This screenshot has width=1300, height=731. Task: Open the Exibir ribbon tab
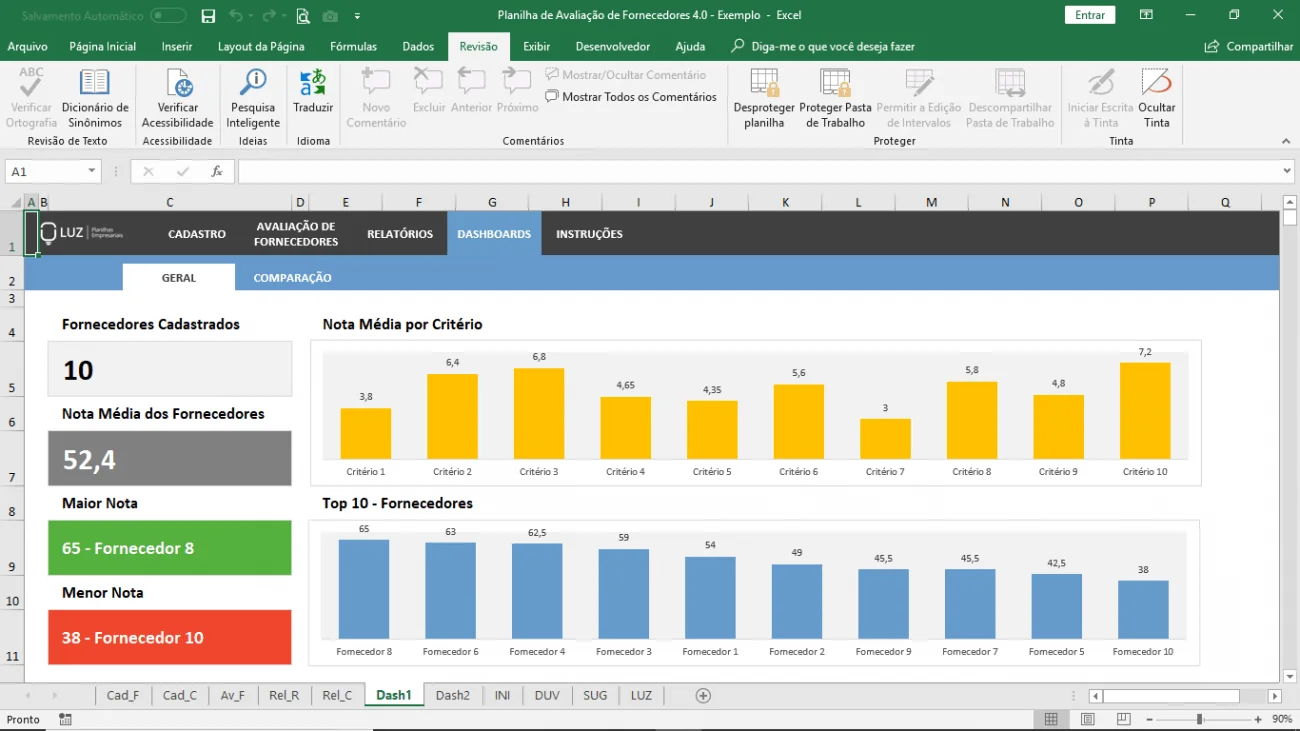537,46
